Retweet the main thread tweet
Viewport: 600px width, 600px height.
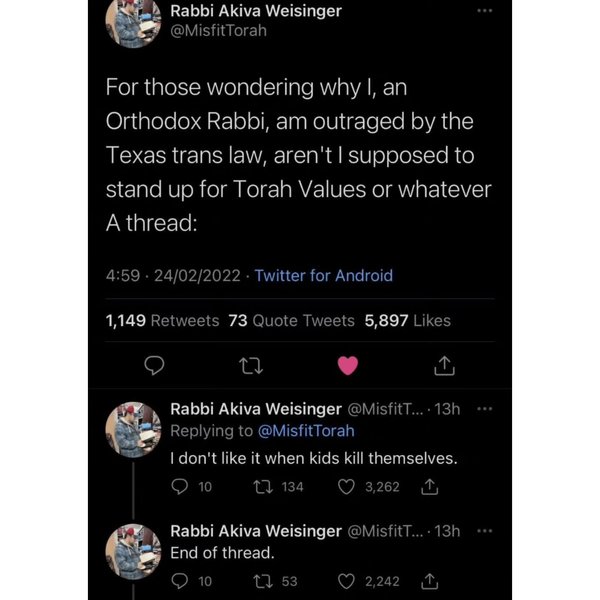coord(249,366)
